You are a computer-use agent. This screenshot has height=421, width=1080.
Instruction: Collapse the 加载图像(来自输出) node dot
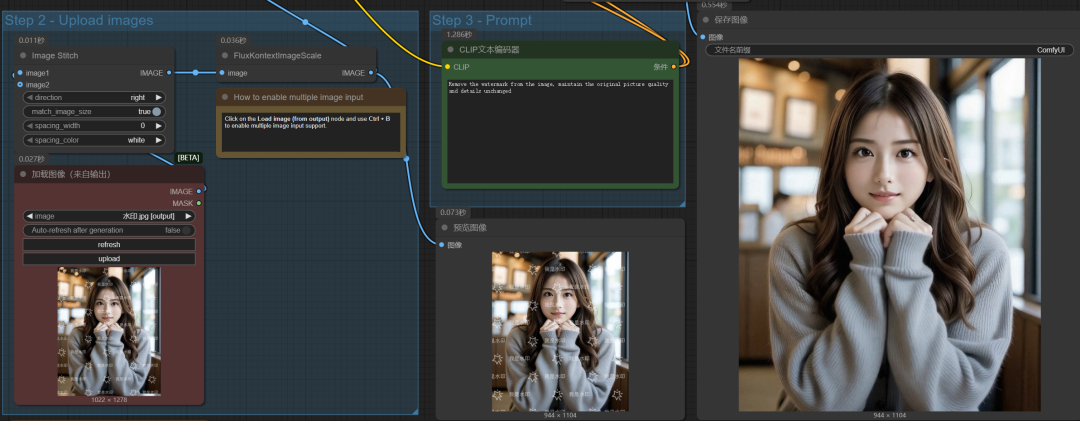point(23,174)
